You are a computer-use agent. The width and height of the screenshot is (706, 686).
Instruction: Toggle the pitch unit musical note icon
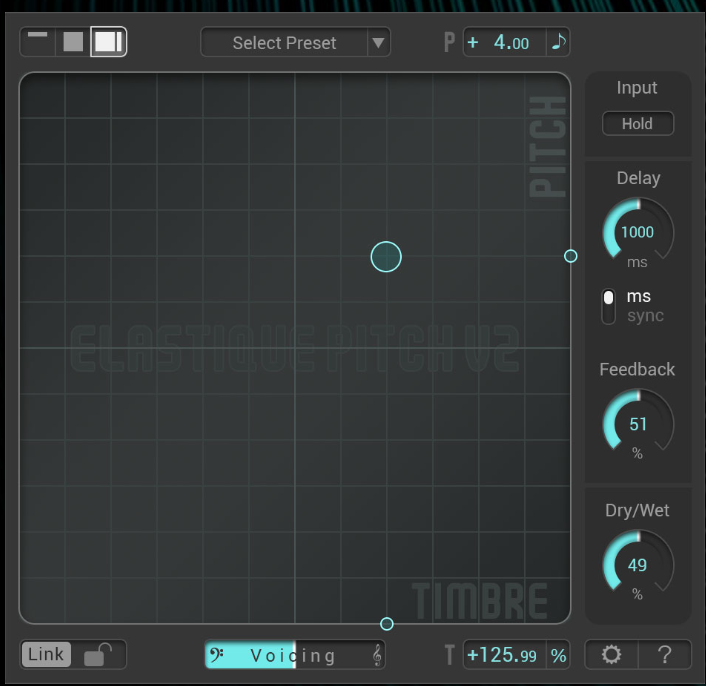[x=558, y=42]
